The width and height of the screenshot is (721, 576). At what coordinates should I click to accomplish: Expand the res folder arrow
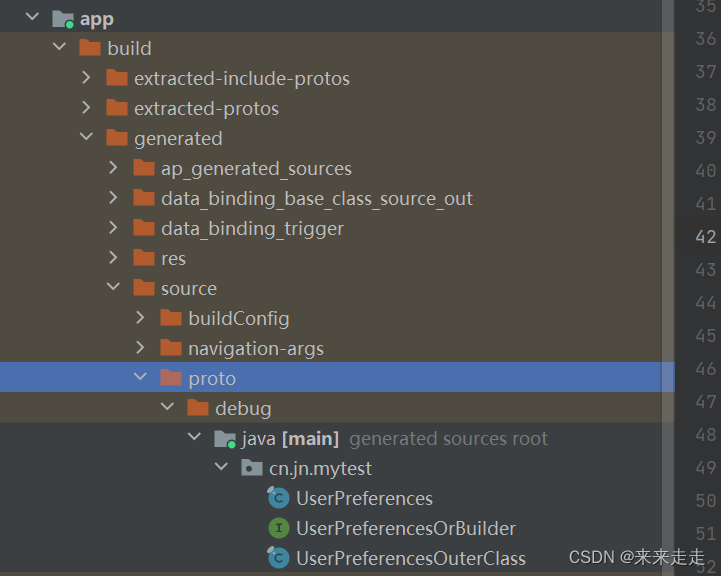pyautogui.click(x=113, y=257)
